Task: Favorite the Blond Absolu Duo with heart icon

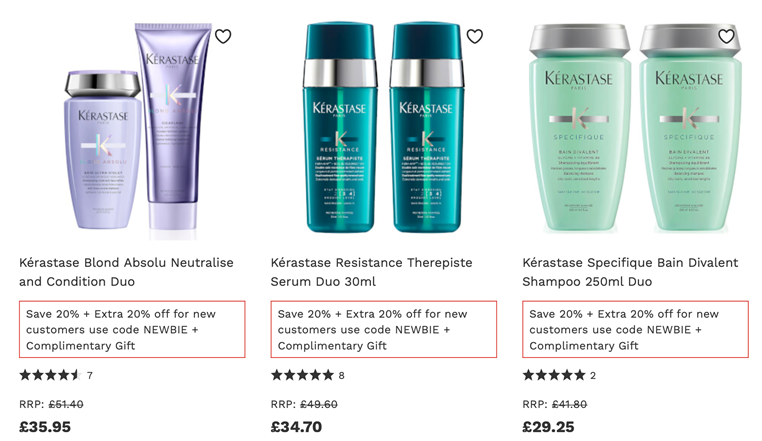Action: [x=223, y=36]
